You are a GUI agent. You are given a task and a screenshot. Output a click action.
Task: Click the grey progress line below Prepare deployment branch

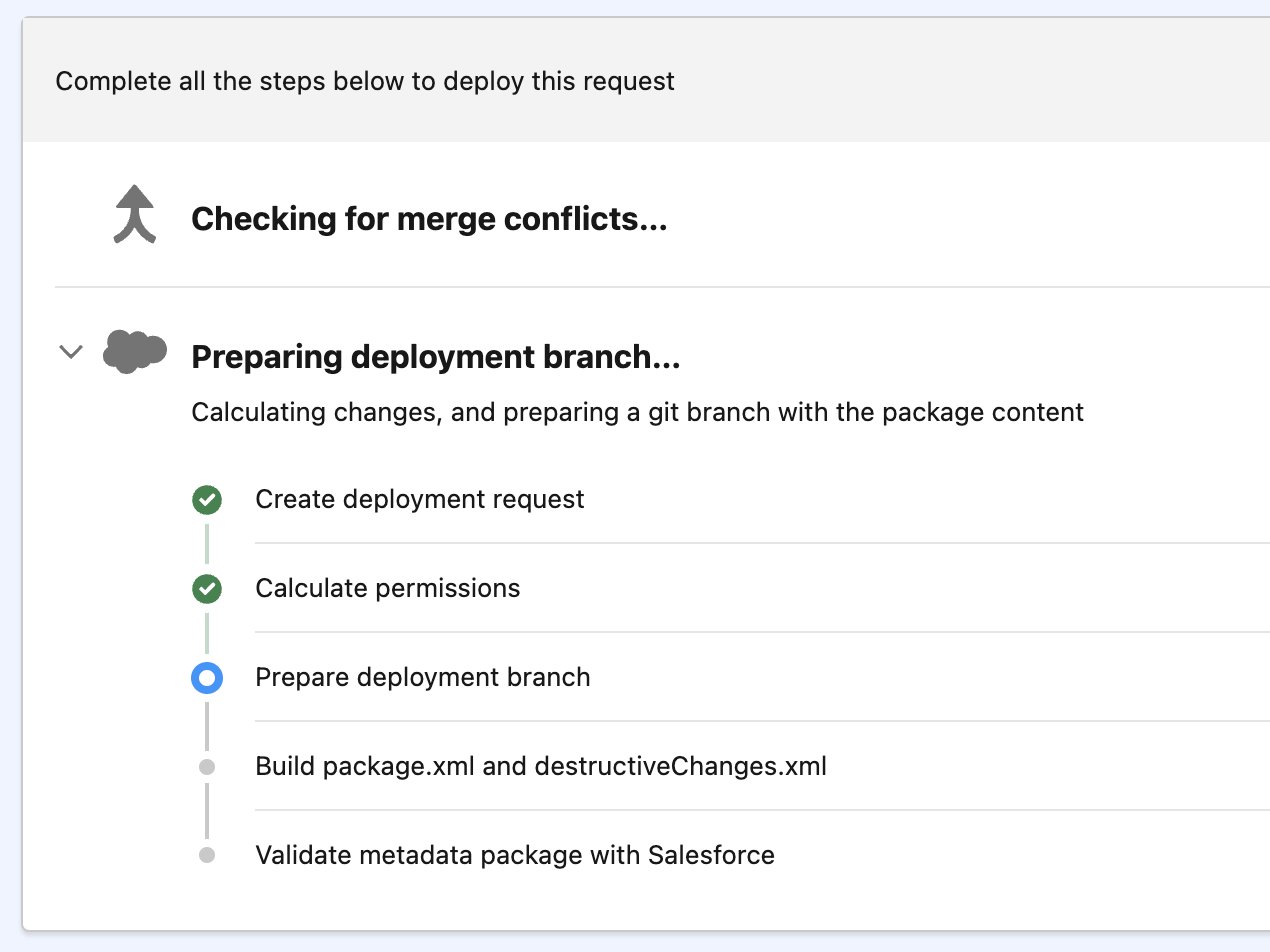pos(207,725)
